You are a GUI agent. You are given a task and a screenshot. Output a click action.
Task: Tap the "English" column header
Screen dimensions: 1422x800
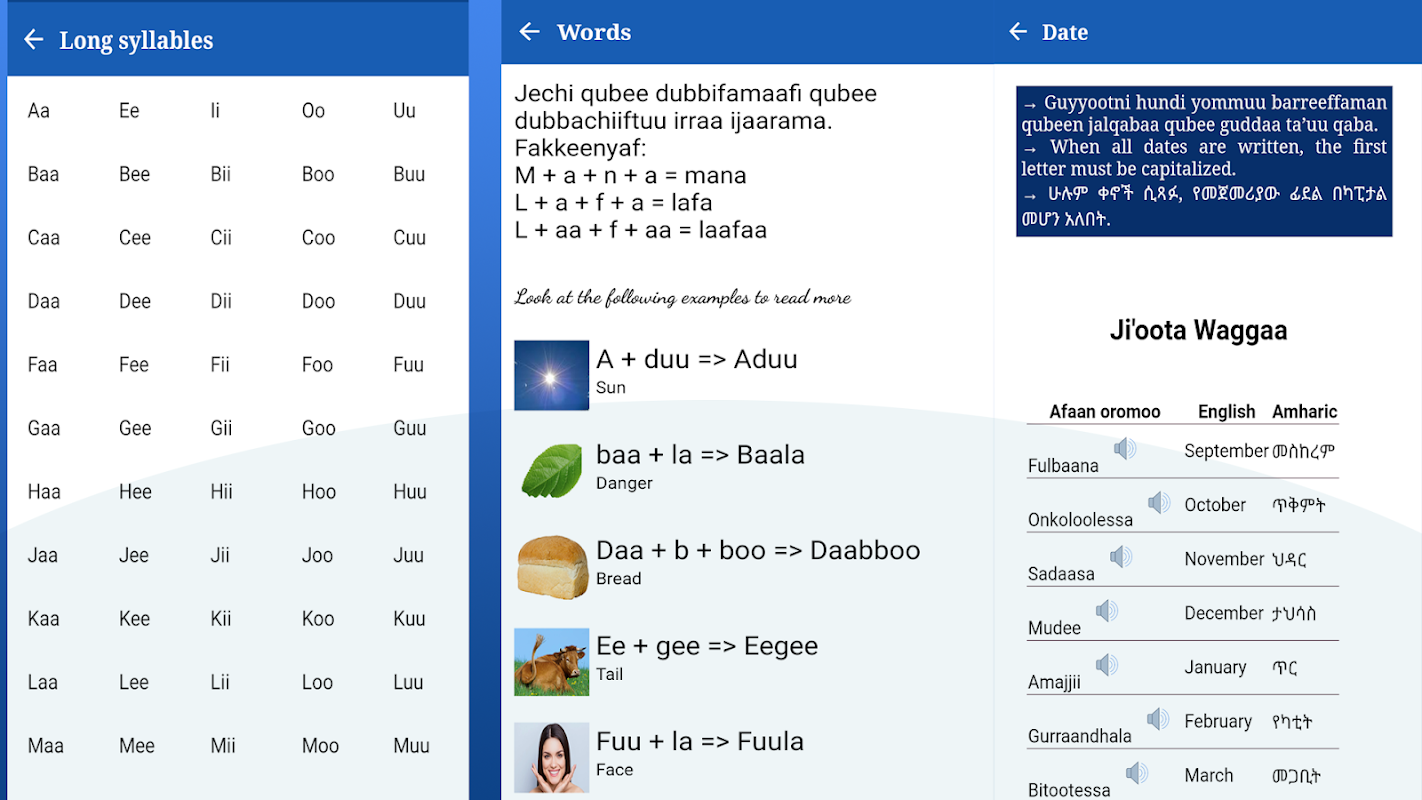1227,412
